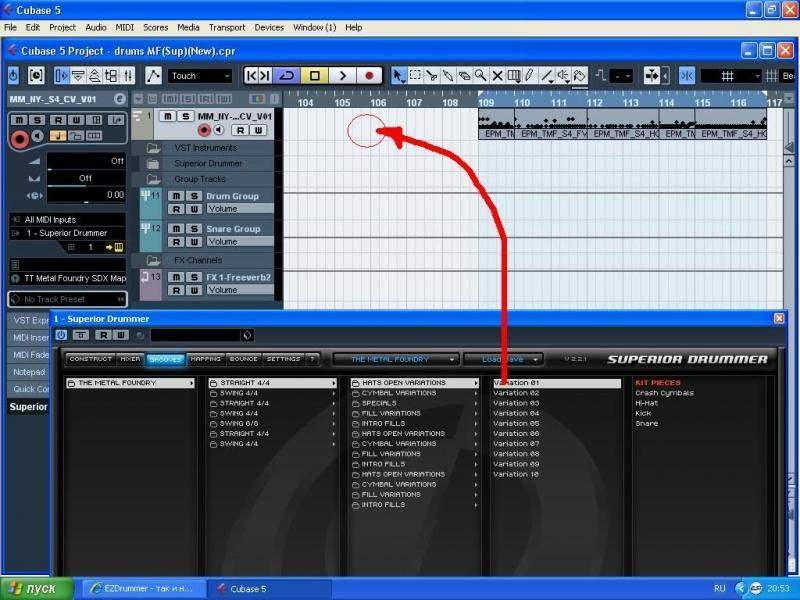The height and width of the screenshot is (600, 800).
Task: Click the EPM_TMF_S4_FV MIDI clip
Action: coord(551,124)
